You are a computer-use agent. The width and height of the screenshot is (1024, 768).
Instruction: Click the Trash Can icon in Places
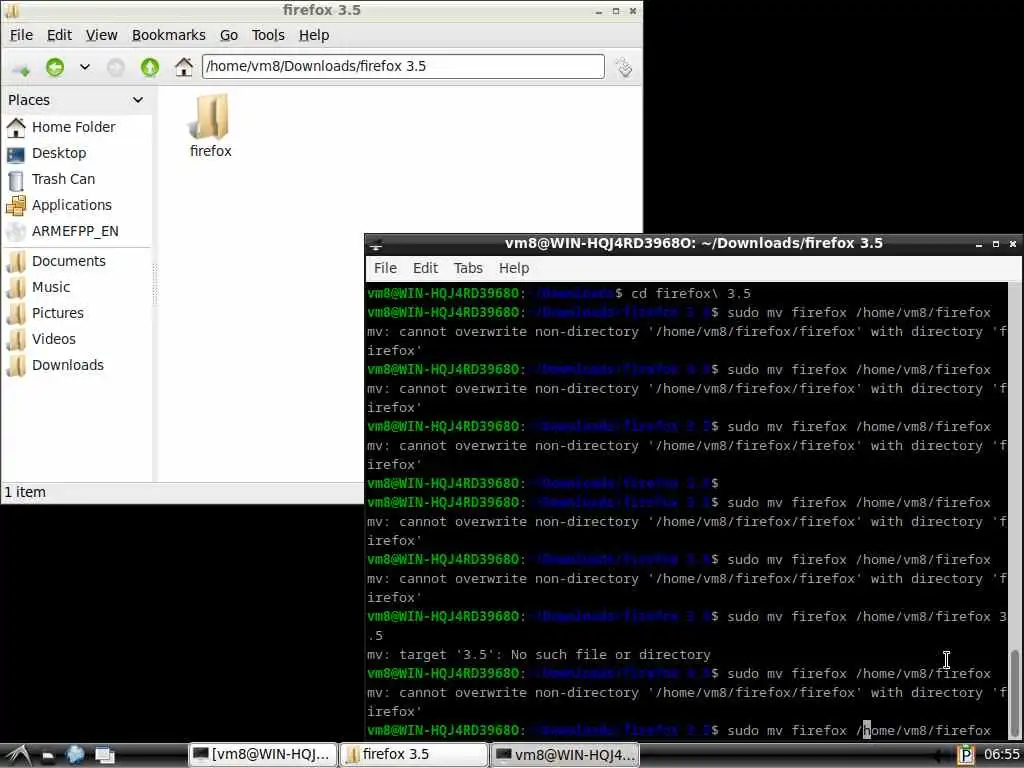[x=16, y=180]
